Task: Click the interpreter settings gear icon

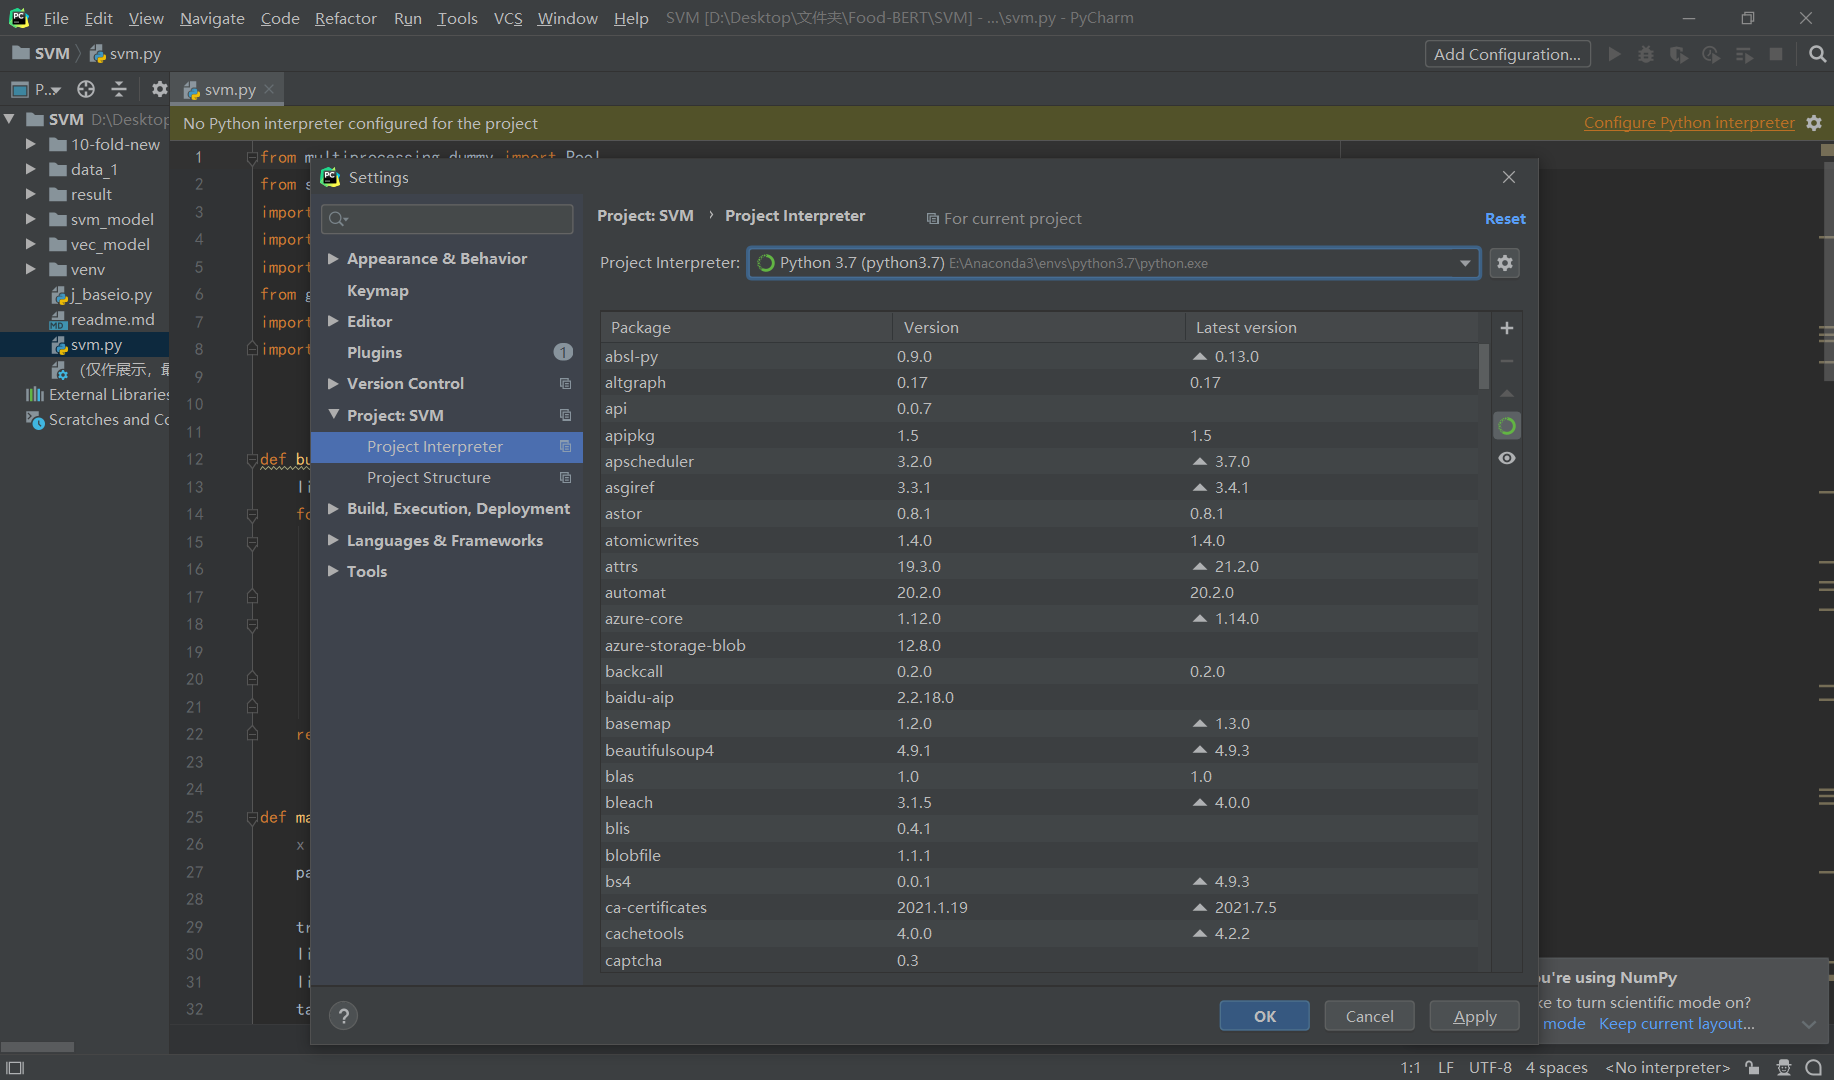Action: coord(1505,263)
